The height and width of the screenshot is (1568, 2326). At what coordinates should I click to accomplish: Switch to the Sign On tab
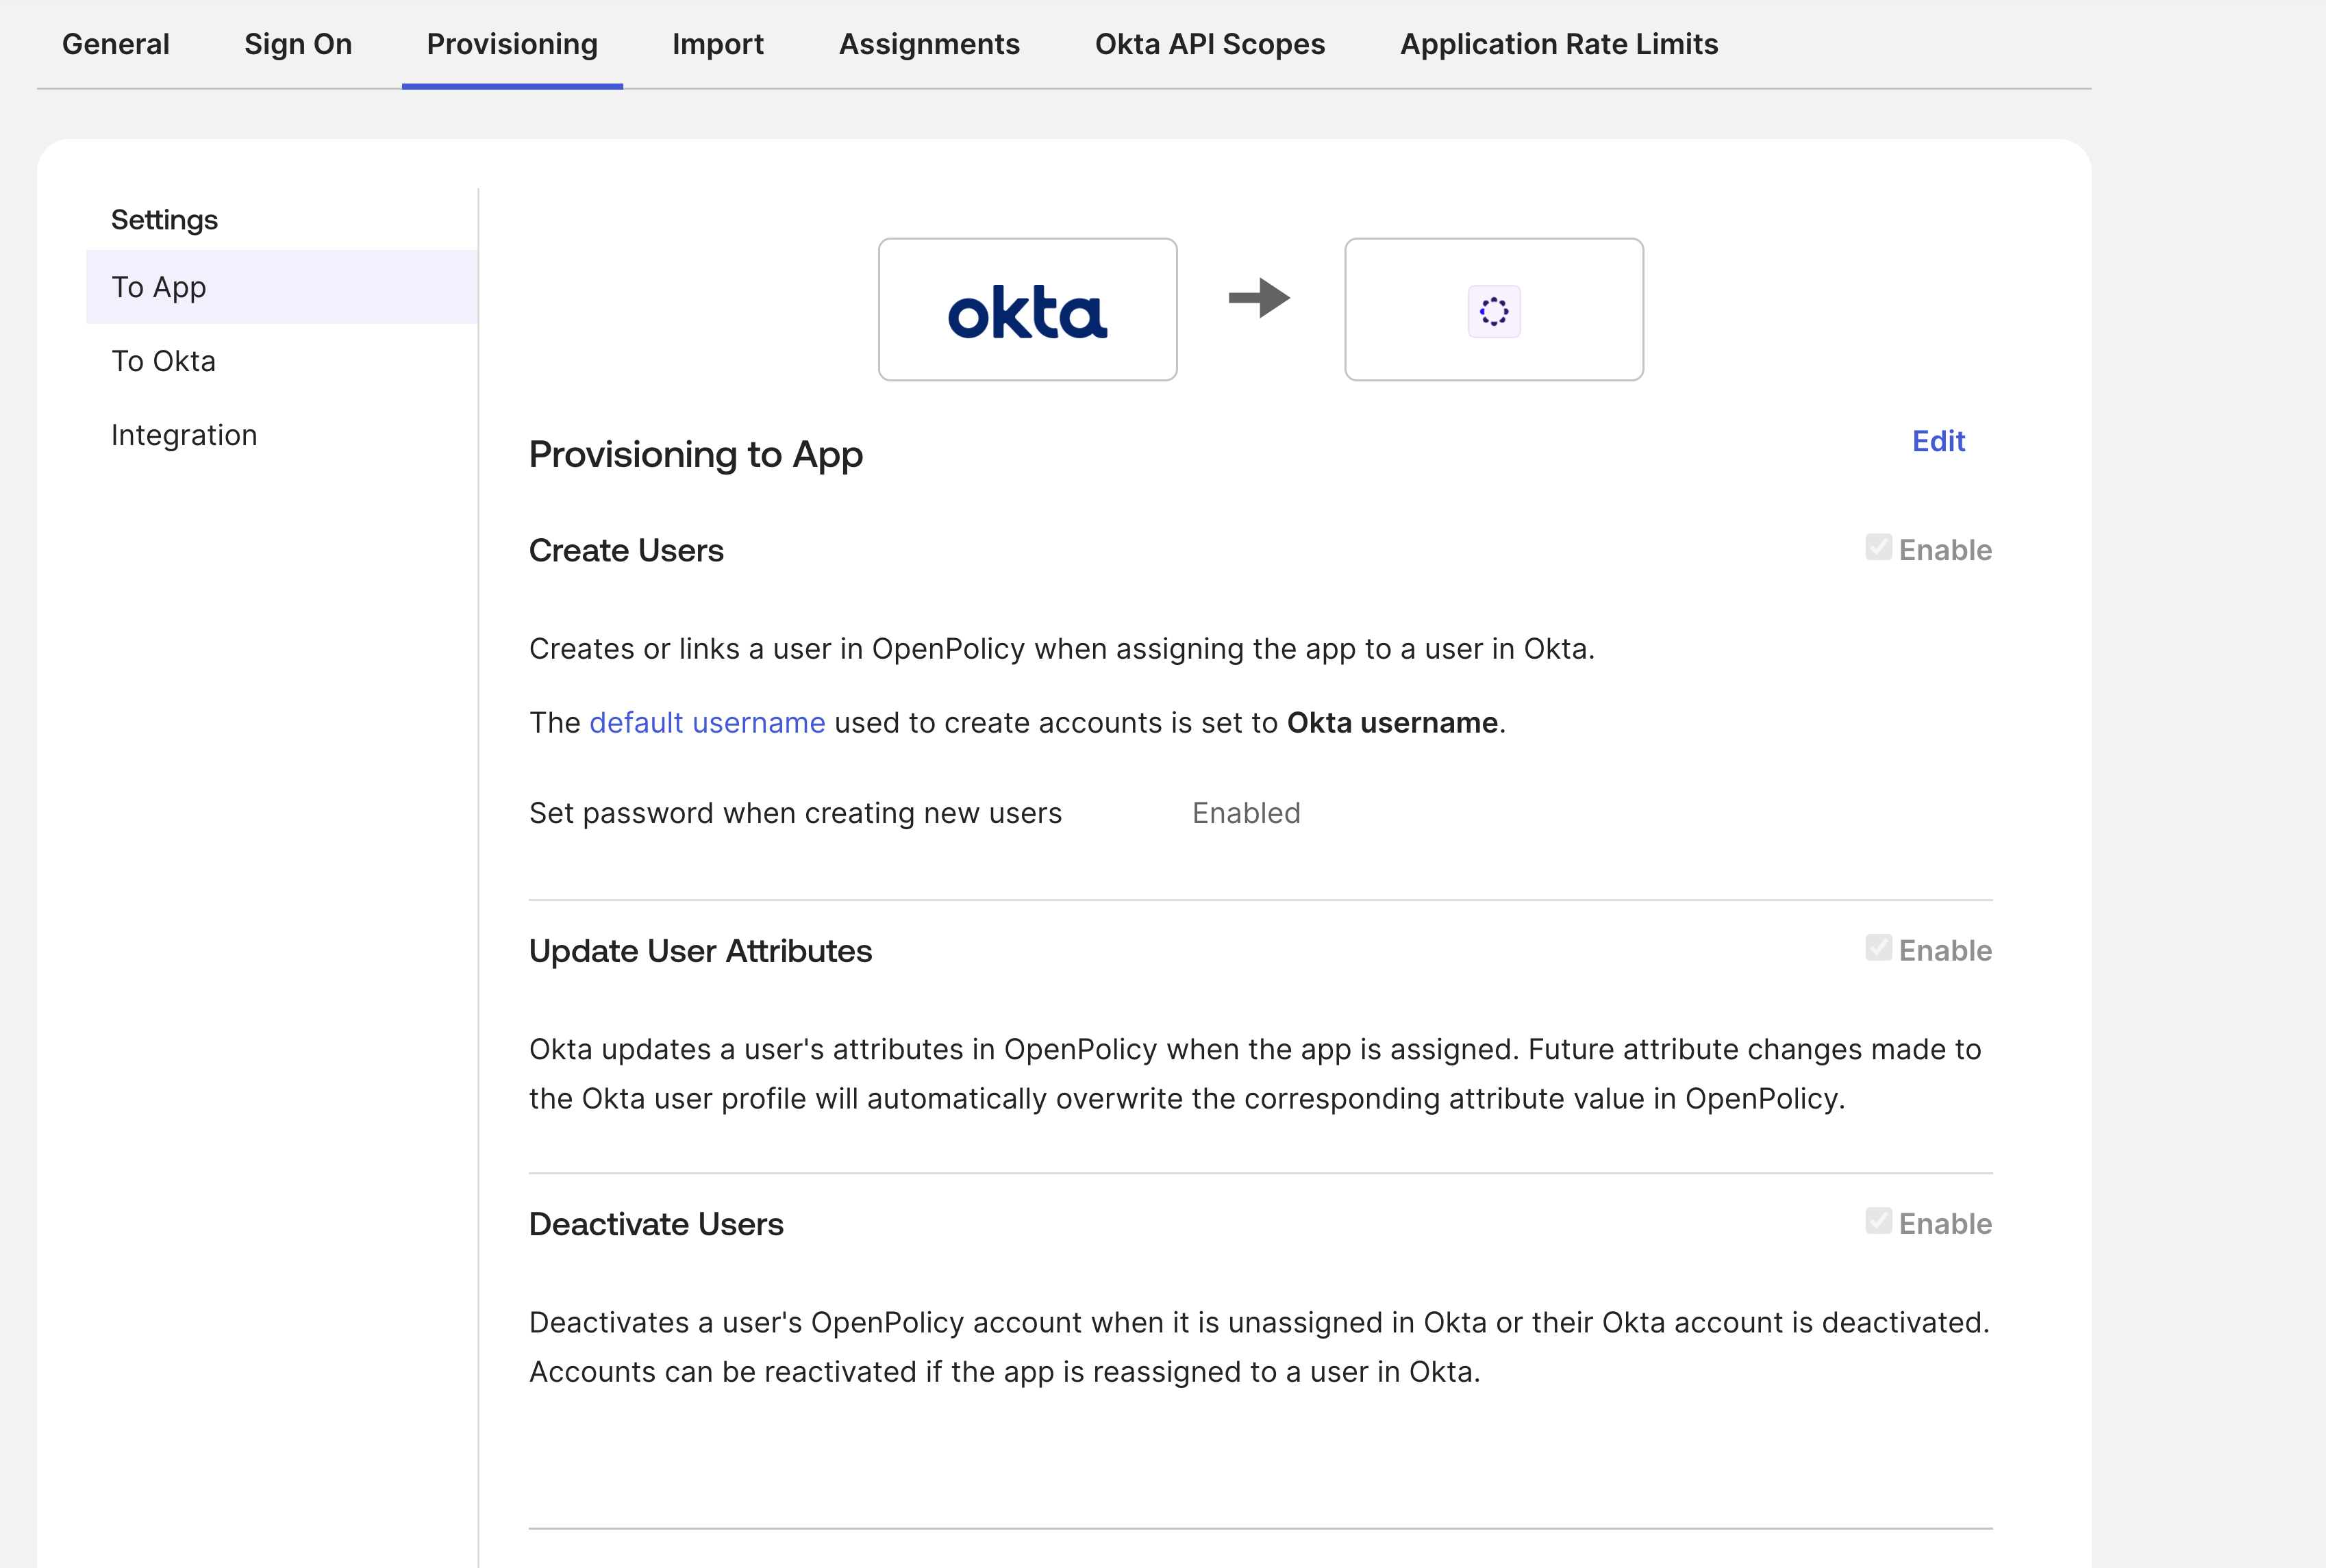(298, 44)
